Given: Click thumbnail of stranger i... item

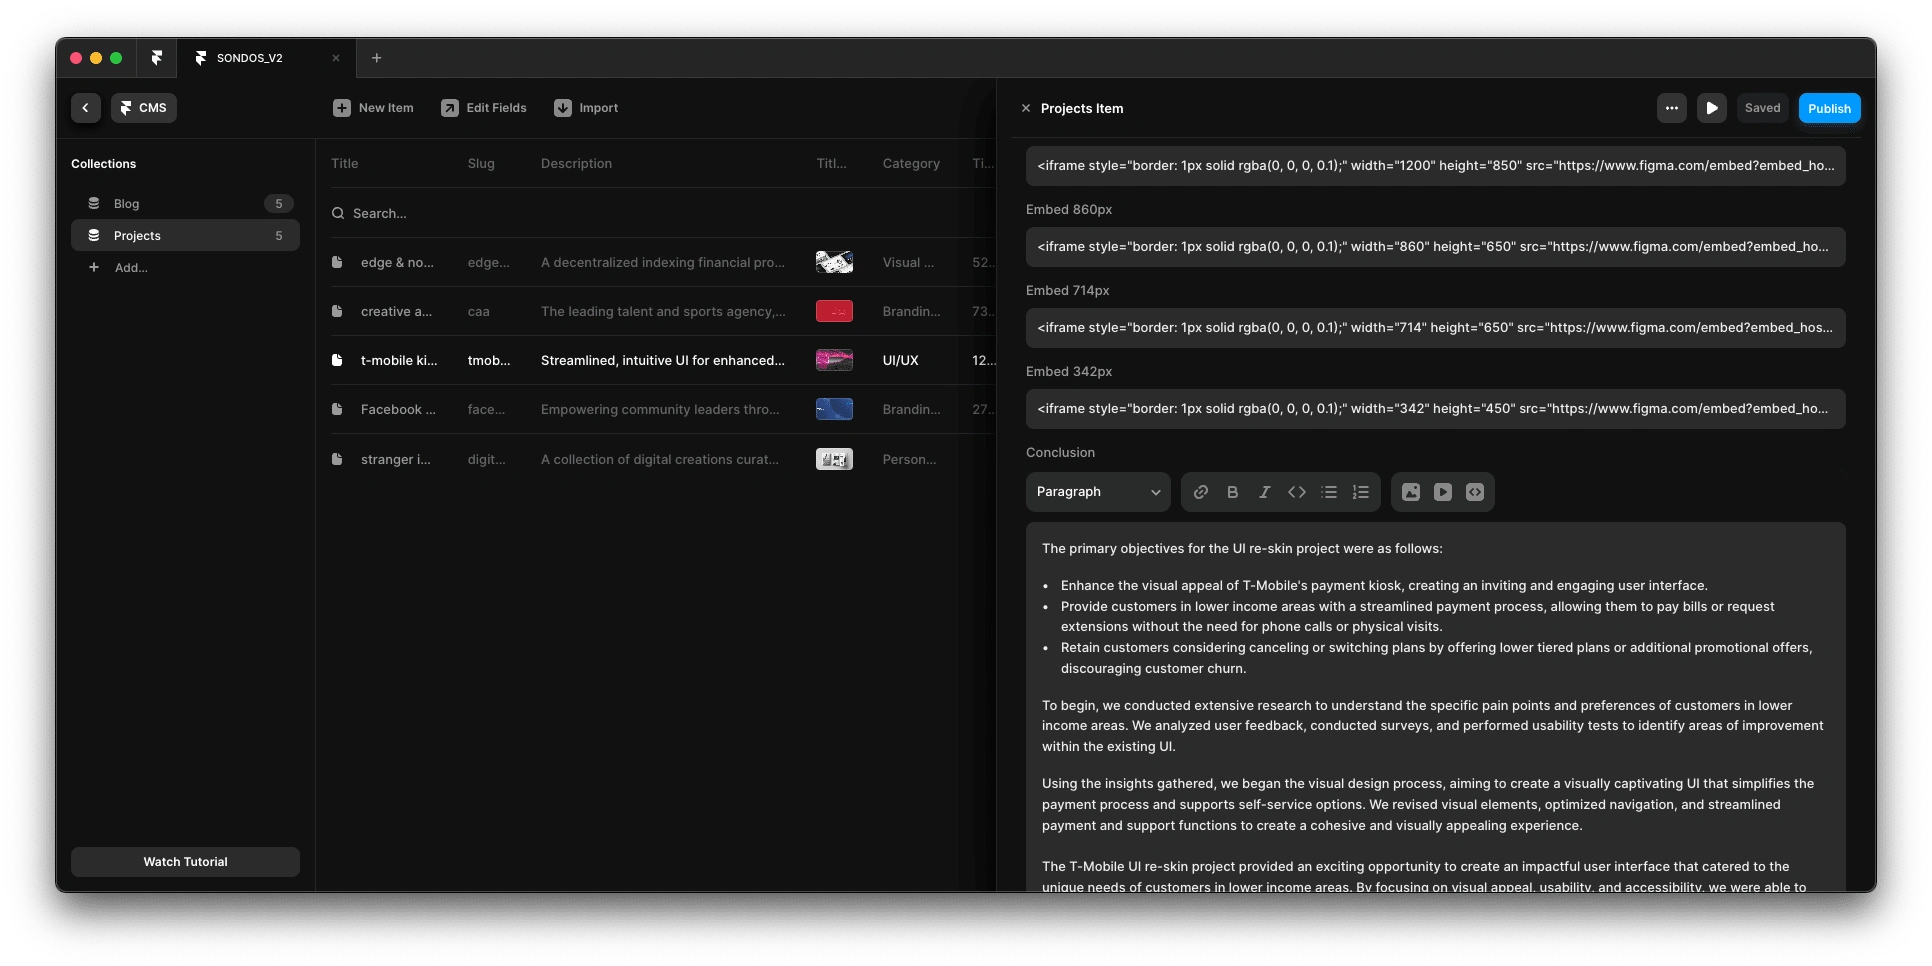Looking at the screenshot, I should [834, 459].
